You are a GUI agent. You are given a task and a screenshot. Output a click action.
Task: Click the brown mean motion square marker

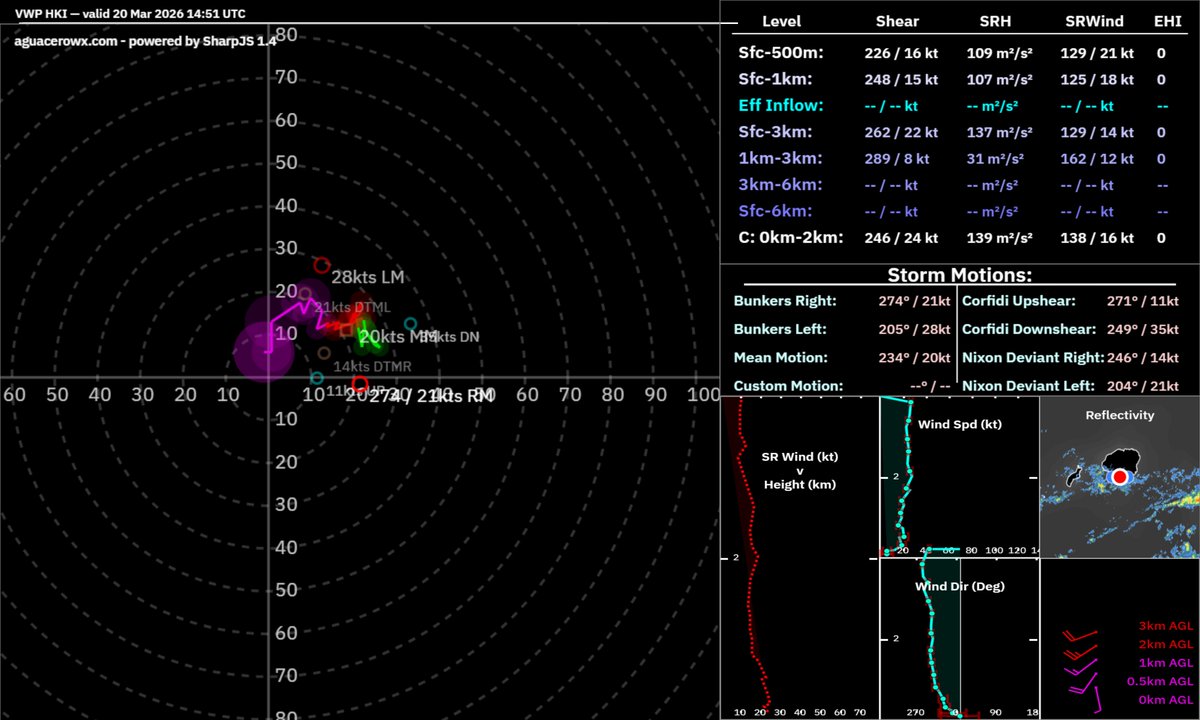pyautogui.click(x=346, y=329)
